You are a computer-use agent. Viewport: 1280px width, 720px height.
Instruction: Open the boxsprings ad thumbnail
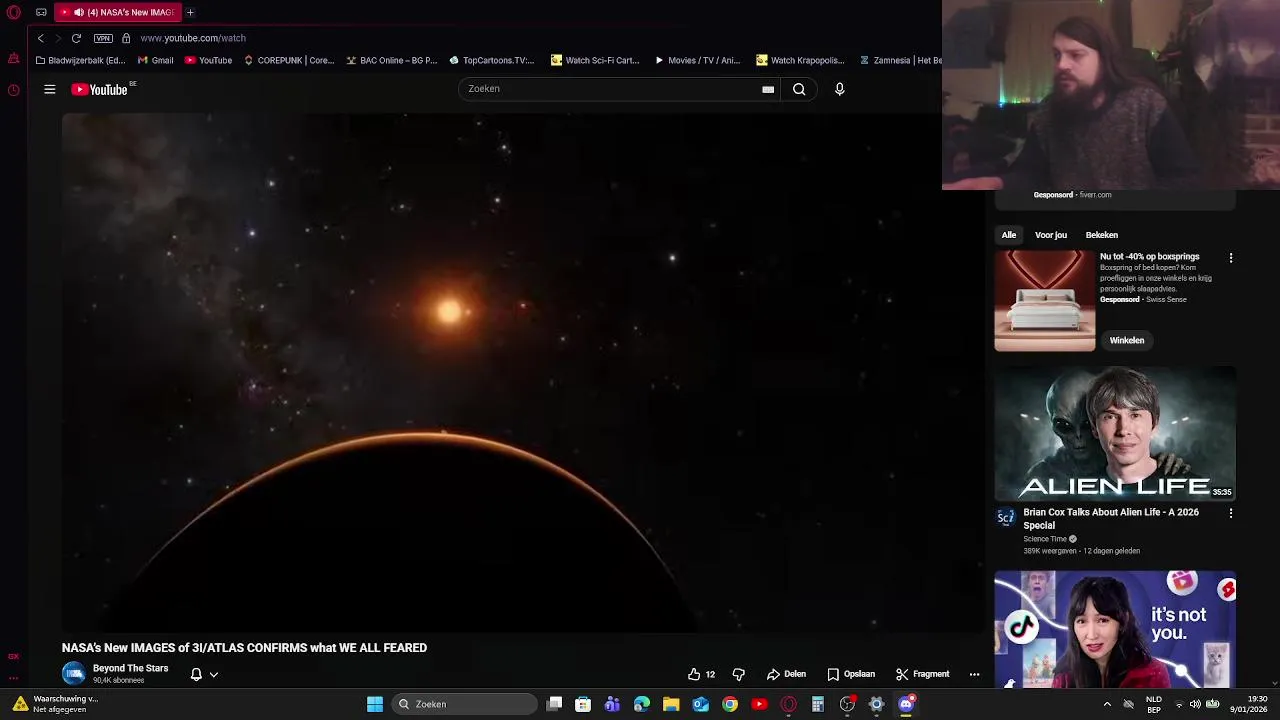(1045, 301)
